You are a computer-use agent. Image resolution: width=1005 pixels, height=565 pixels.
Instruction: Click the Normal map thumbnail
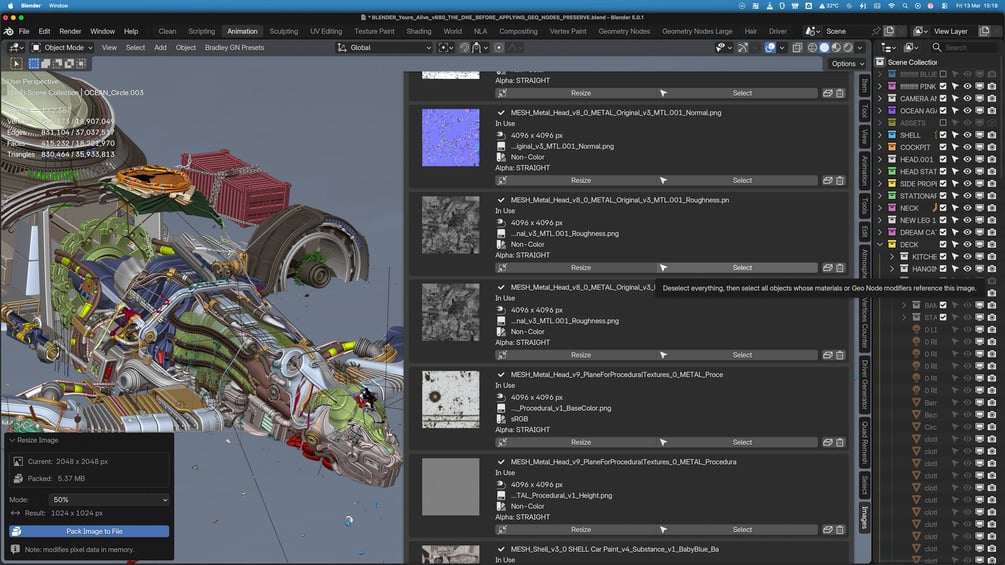click(x=451, y=138)
